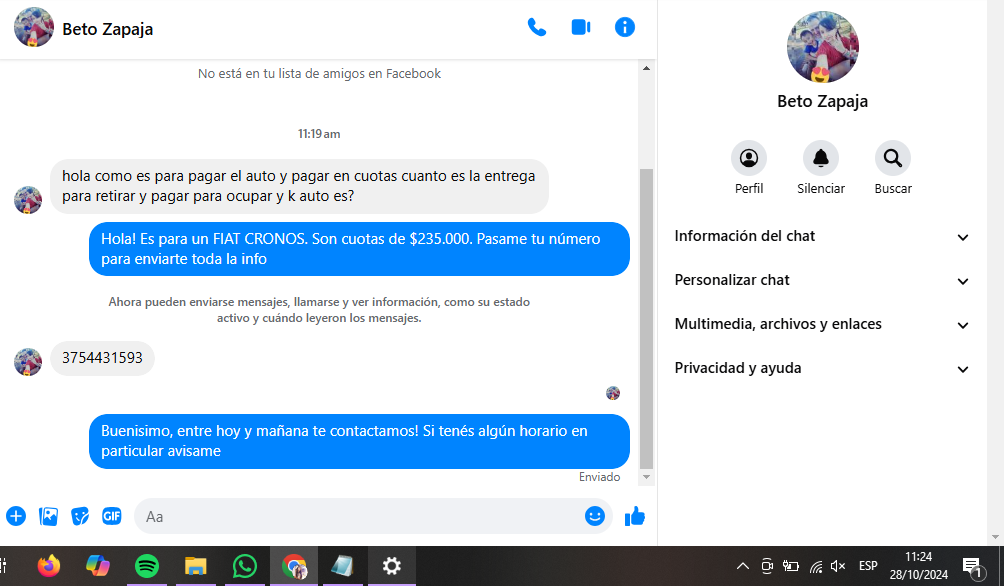Open WhatsApp from the taskbar

coord(245,566)
